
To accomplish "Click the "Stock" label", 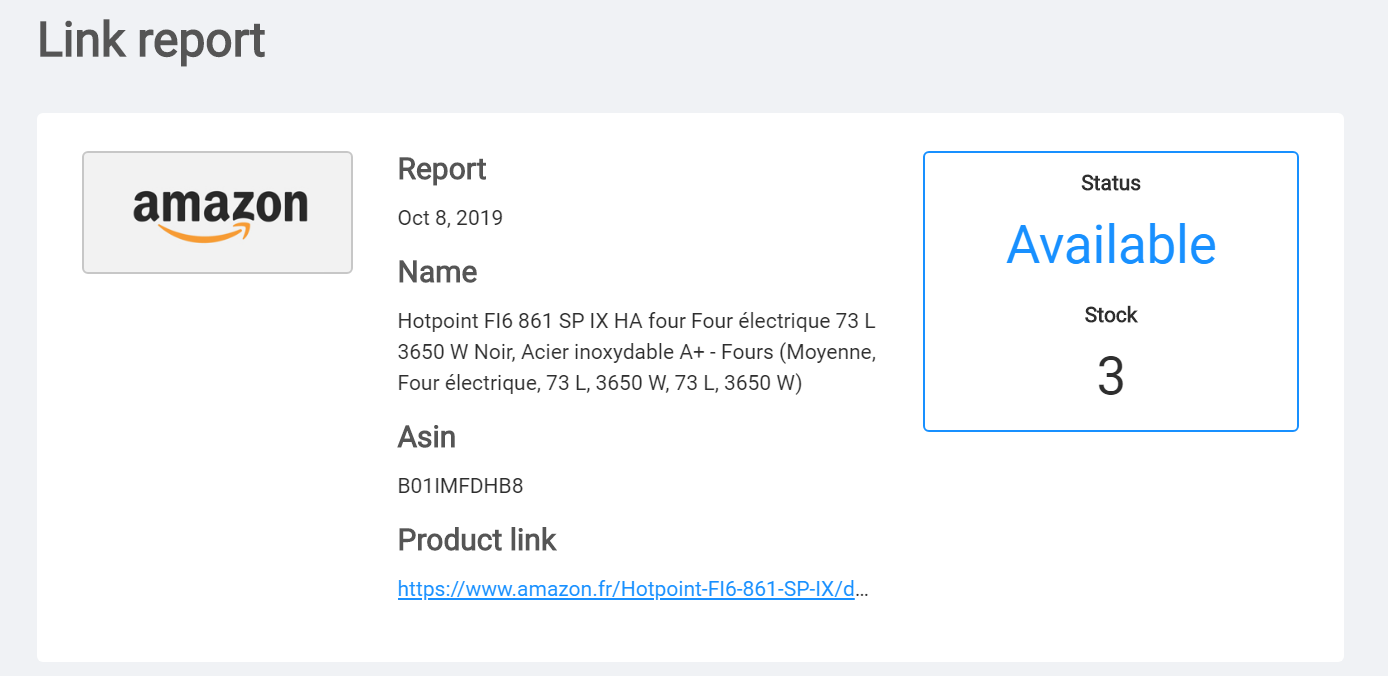I will 1110,315.
